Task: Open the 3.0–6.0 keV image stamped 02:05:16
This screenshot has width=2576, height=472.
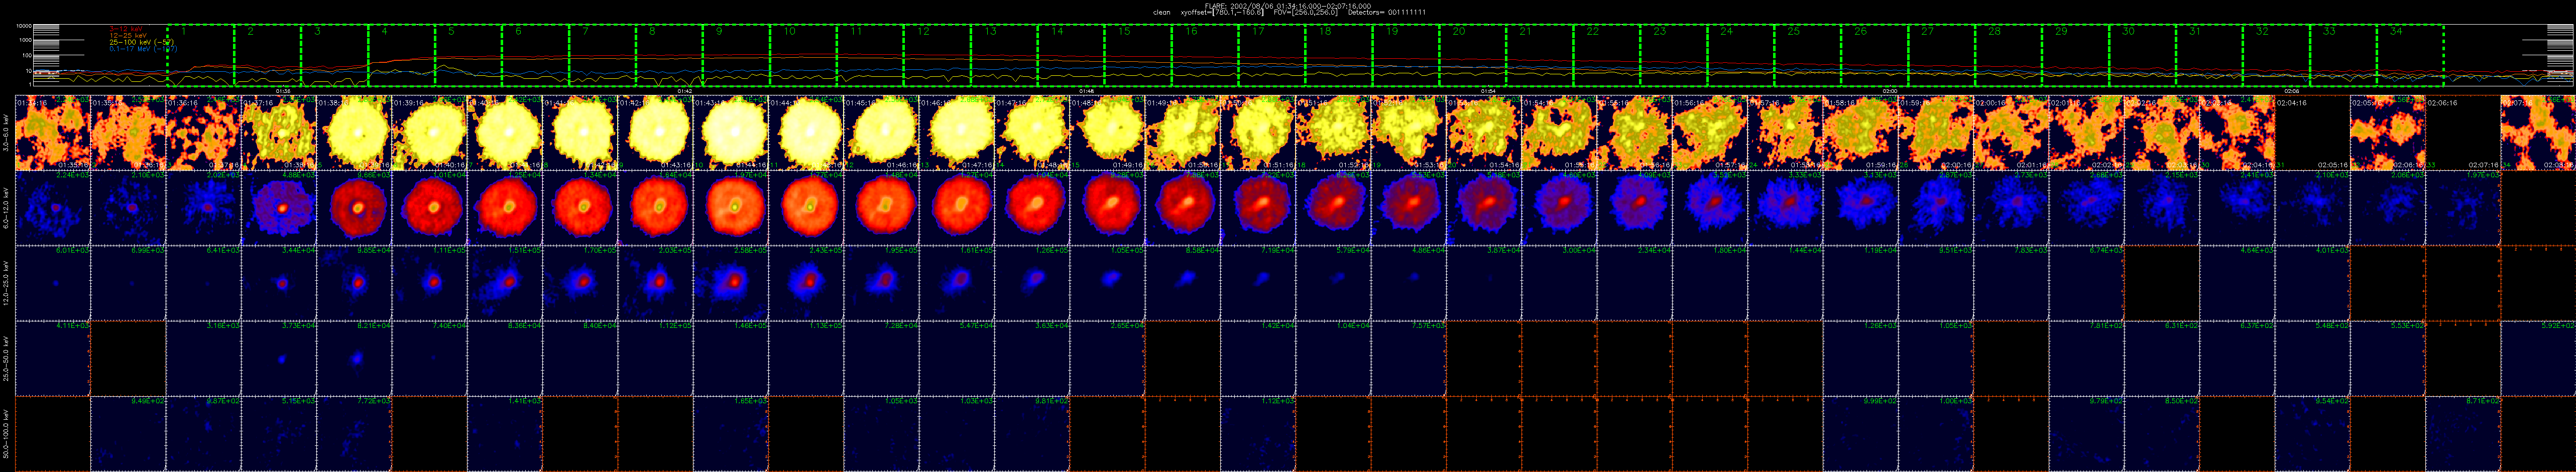Action: pos(2388,133)
